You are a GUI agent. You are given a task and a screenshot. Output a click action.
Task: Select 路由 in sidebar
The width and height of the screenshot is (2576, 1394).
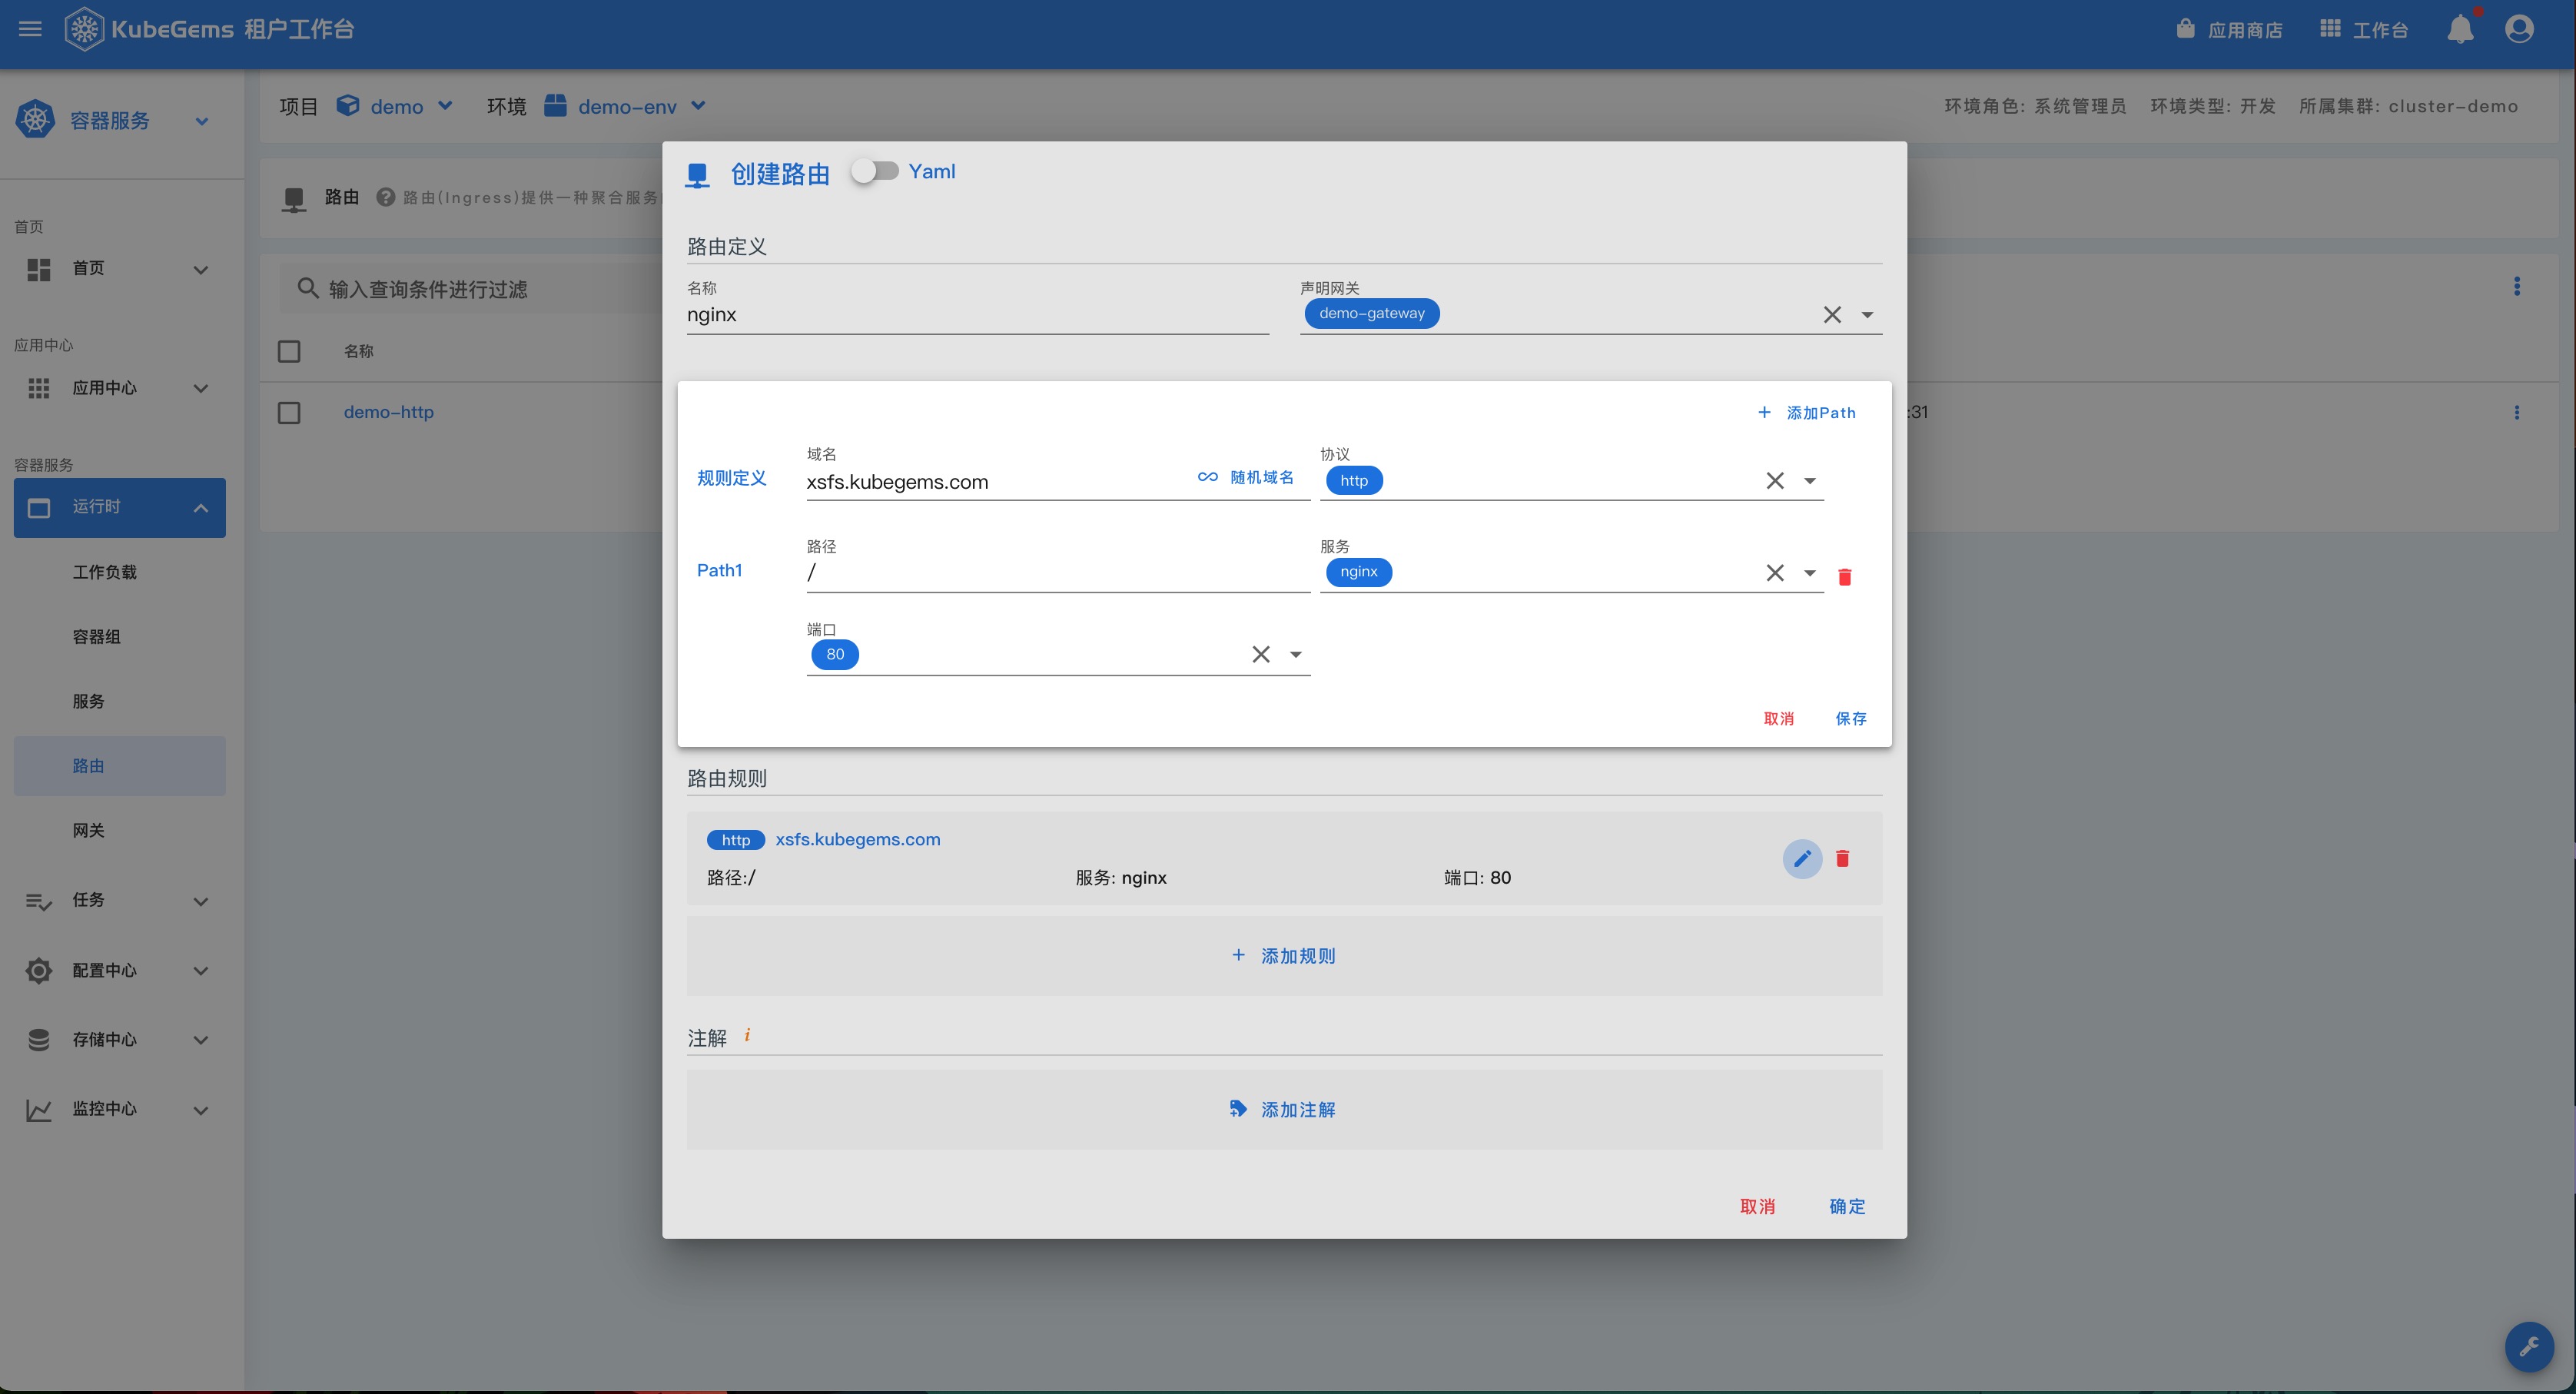click(120, 766)
